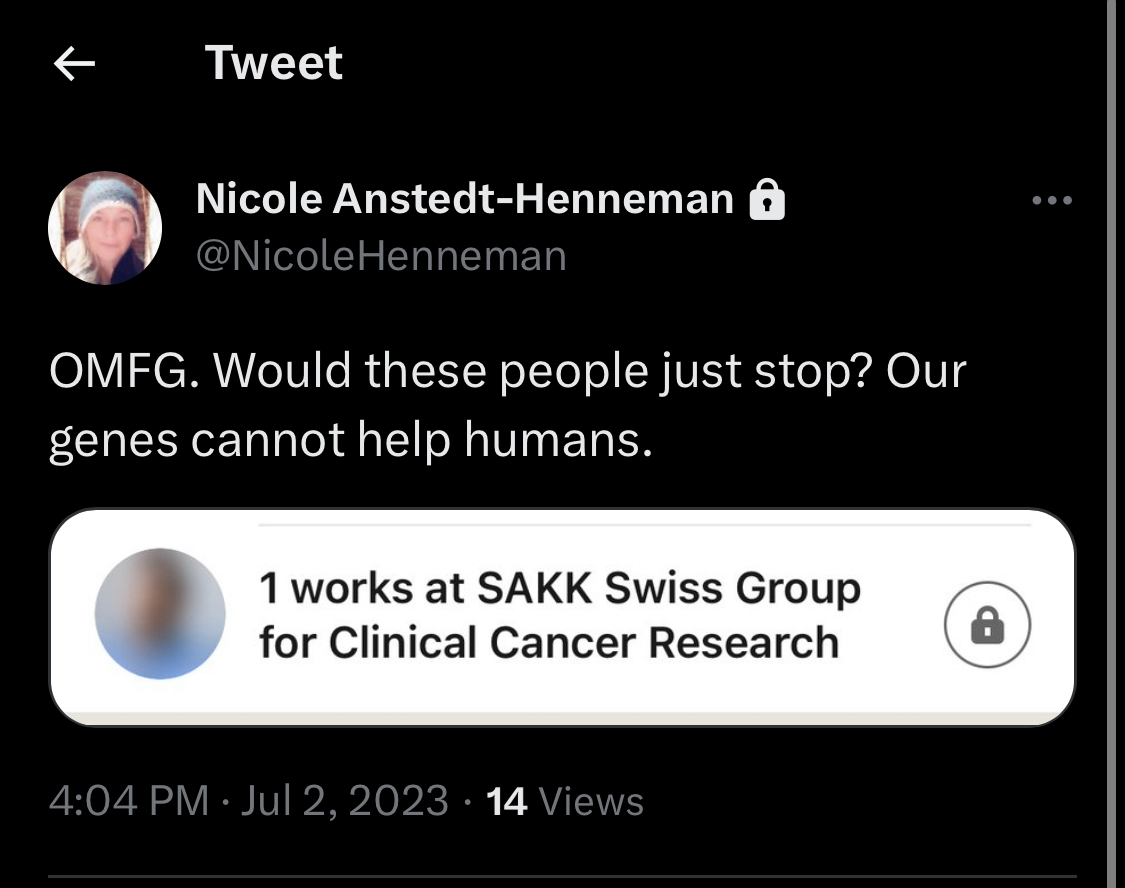Open the Nicole Anstedt-Henneman display name
This screenshot has width=1125, height=888.
pyautogui.click(x=465, y=199)
